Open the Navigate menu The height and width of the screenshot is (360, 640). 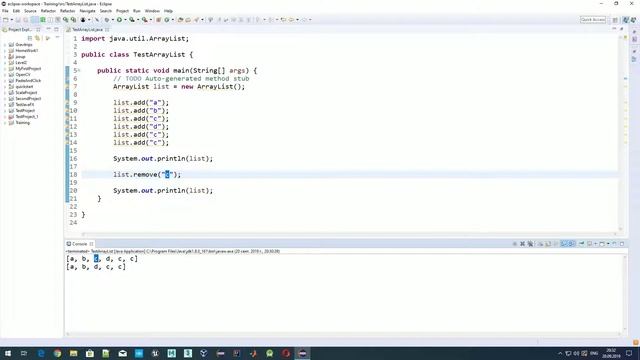(87, 11)
